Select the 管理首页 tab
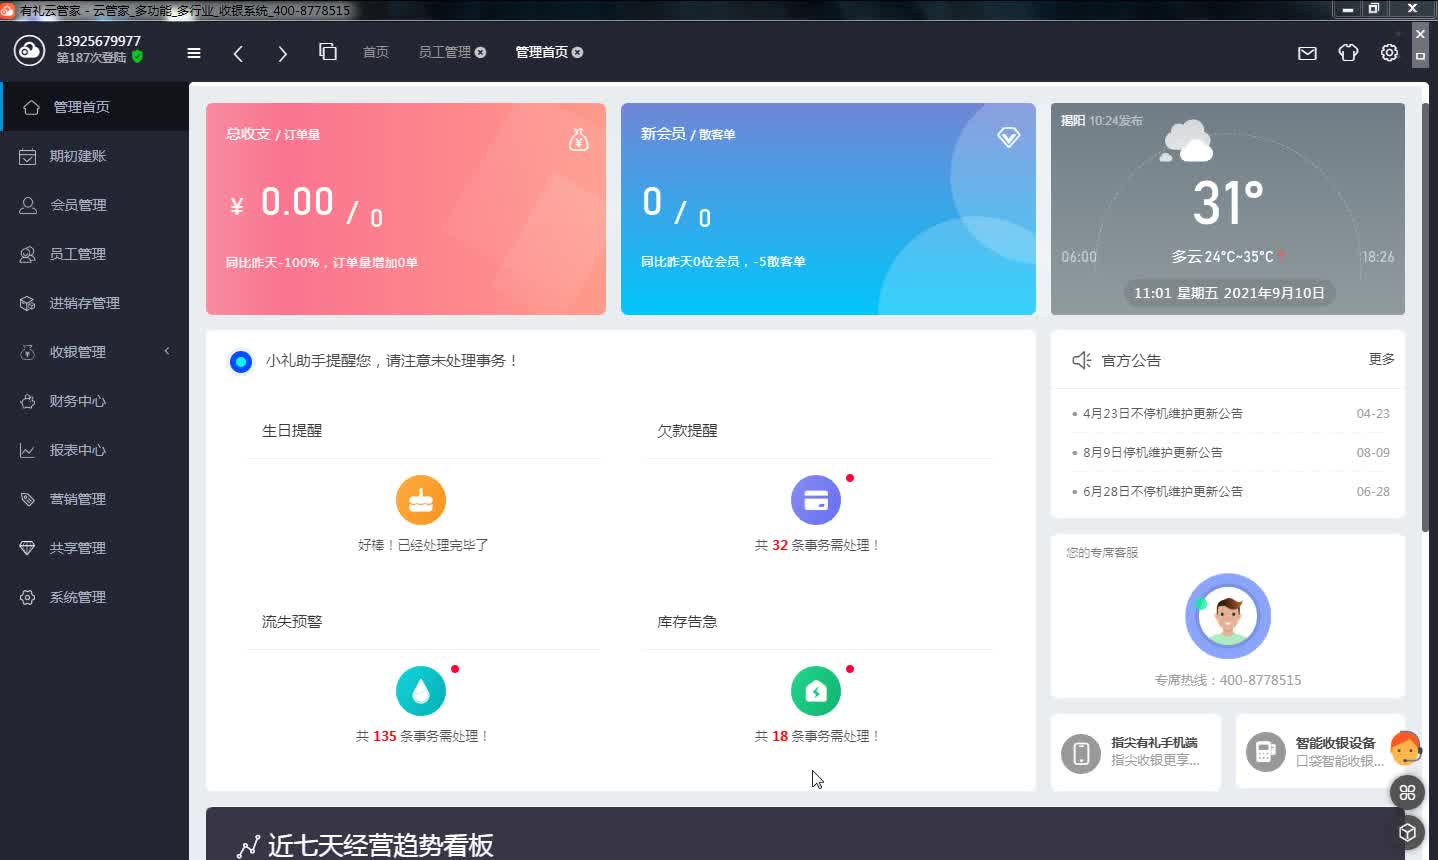 pyautogui.click(x=541, y=52)
